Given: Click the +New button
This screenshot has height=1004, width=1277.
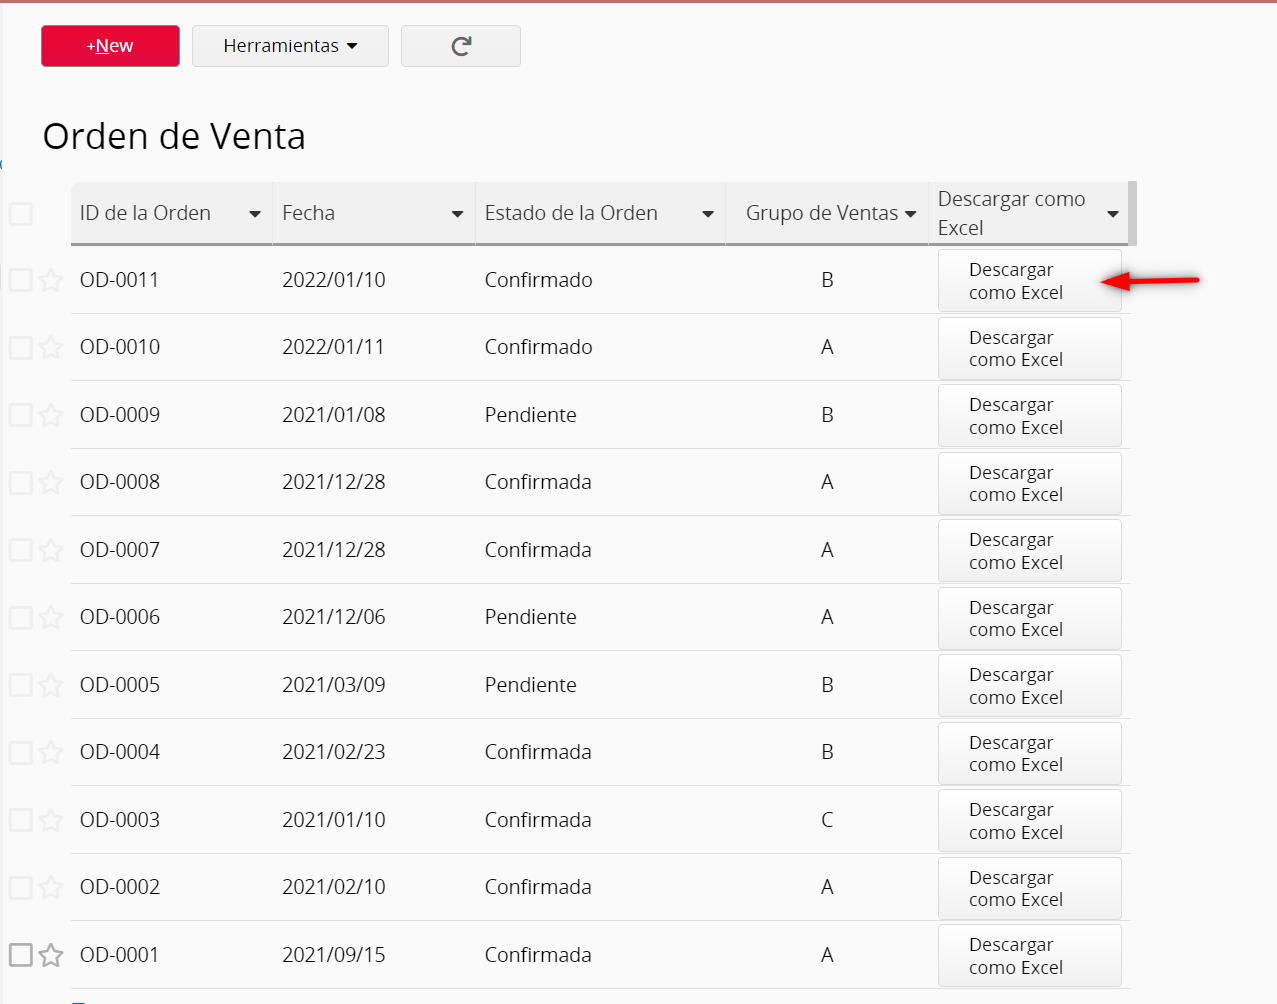Looking at the screenshot, I should (110, 45).
